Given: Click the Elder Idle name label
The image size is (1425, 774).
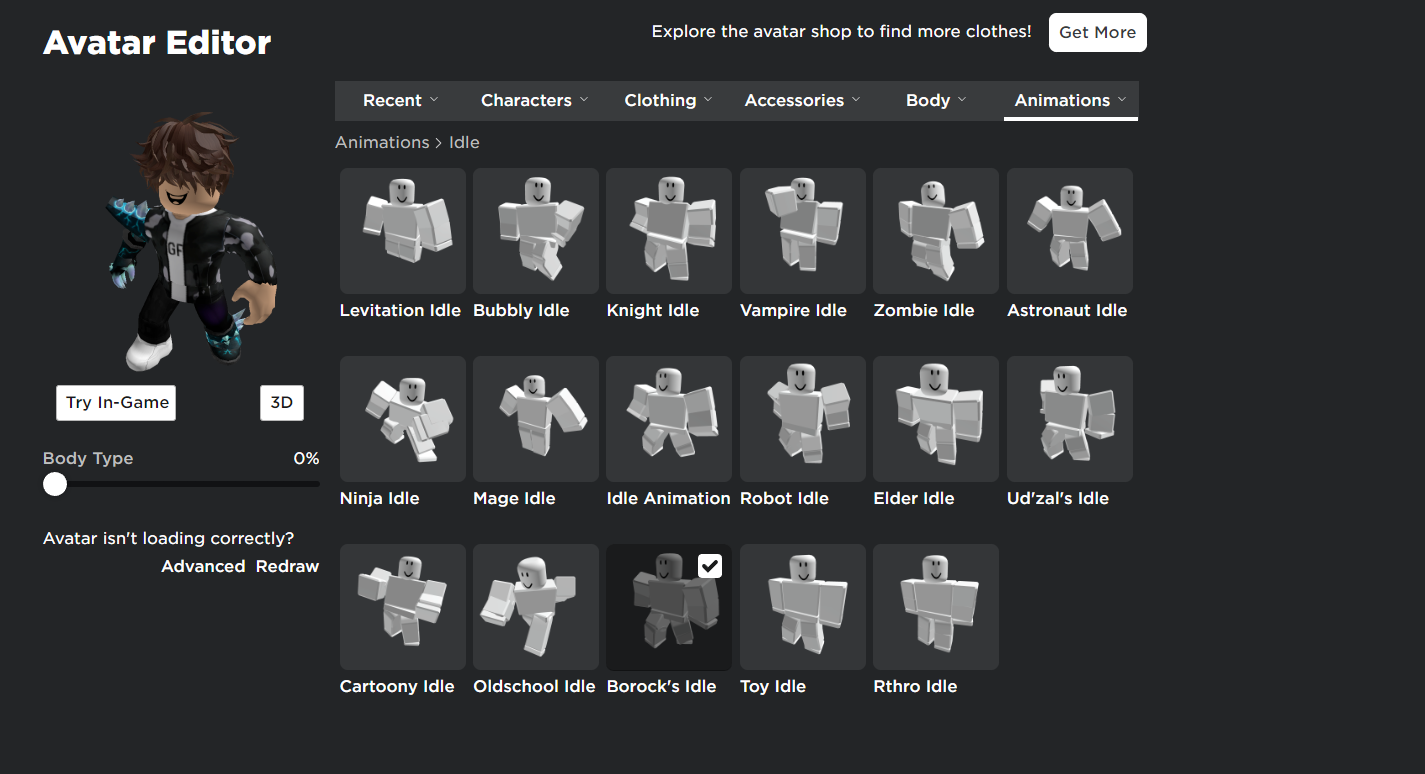Looking at the screenshot, I should [914, 498].
